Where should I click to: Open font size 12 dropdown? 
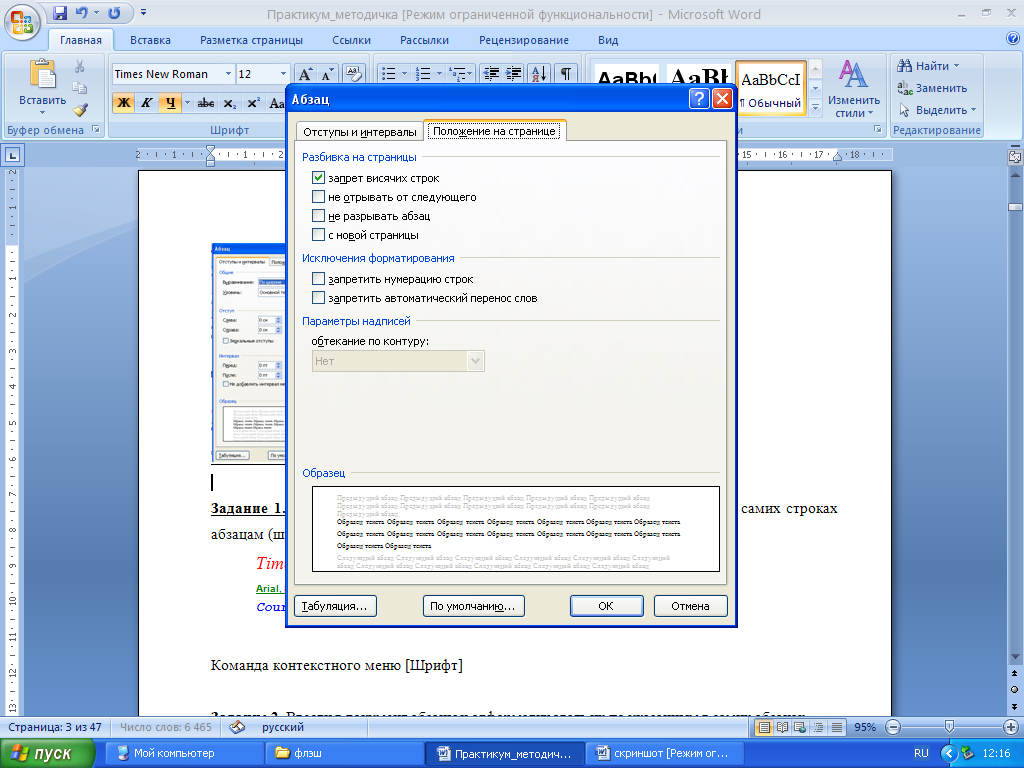pyautogui.click(x=283, y=74)
